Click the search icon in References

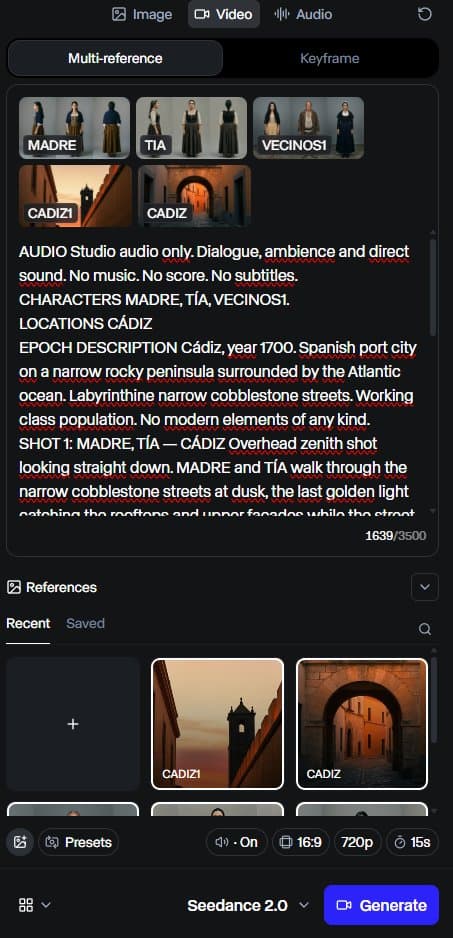(x=425, y=629)
